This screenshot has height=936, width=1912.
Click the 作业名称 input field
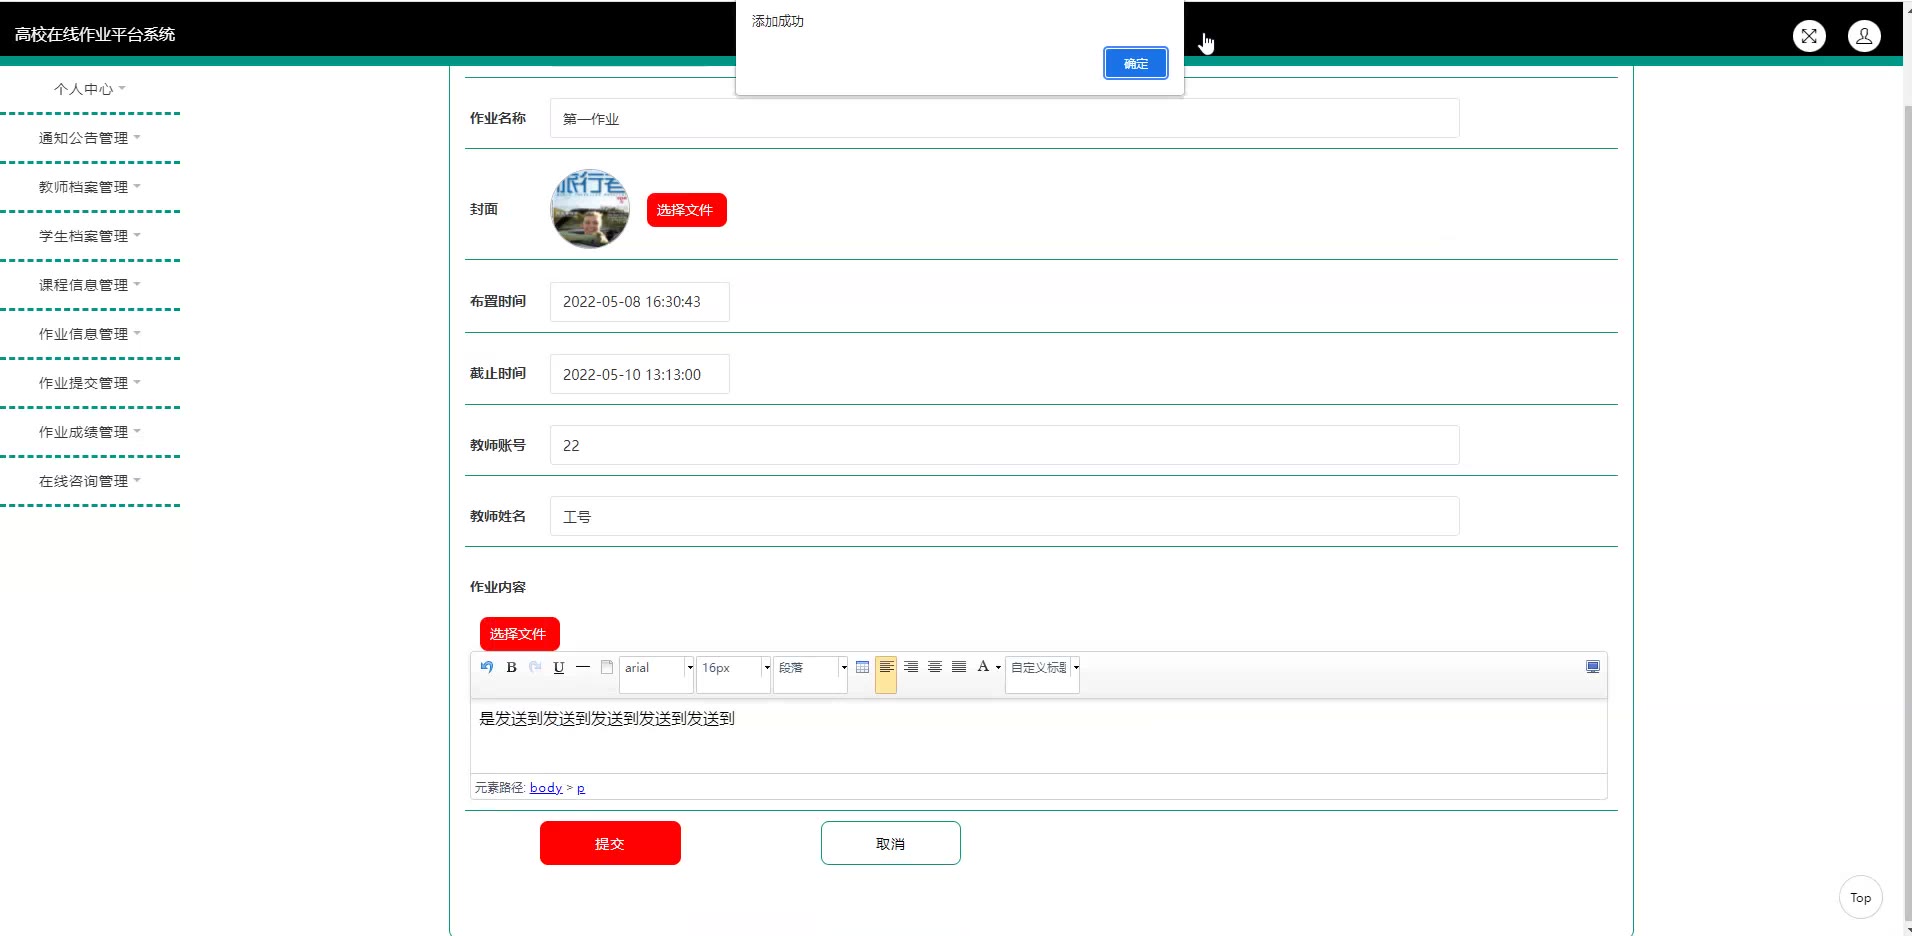click(1004, 118)
